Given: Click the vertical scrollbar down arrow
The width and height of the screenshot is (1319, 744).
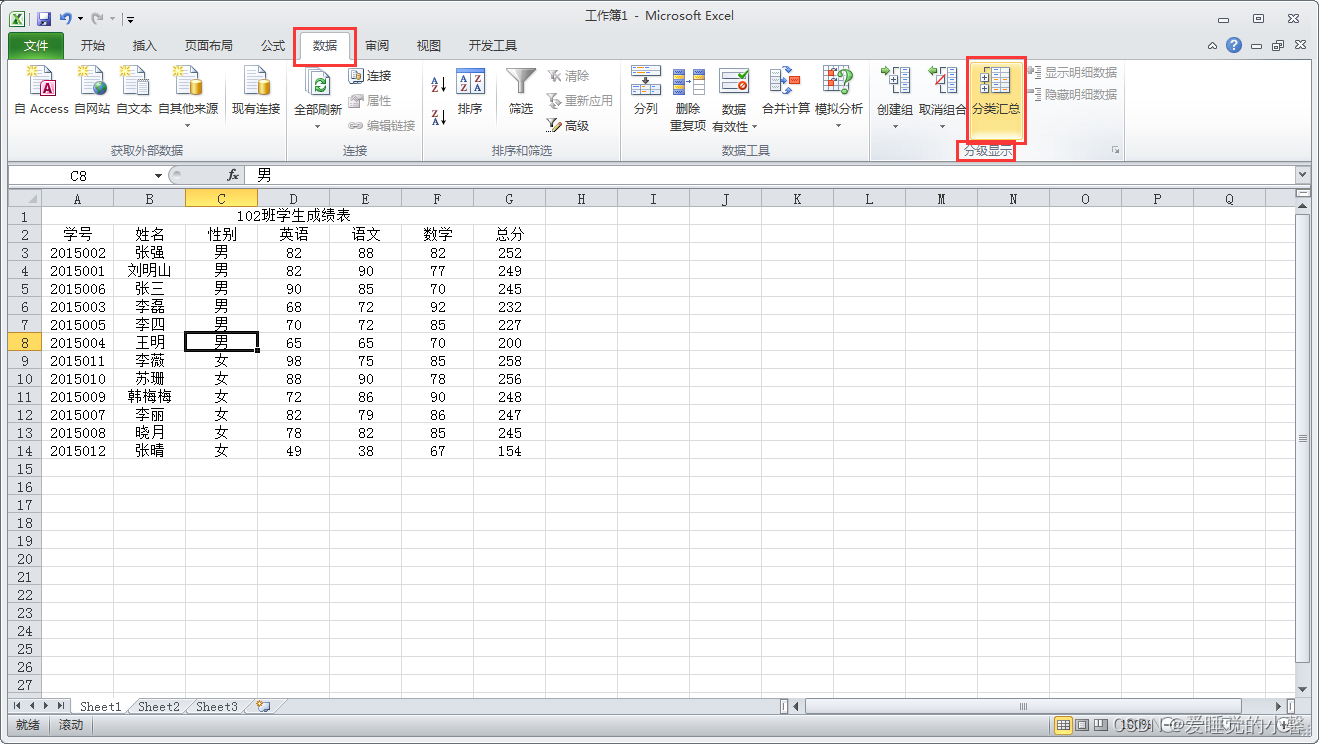Looking at the screenshot, I should [x=1302, y=689].
